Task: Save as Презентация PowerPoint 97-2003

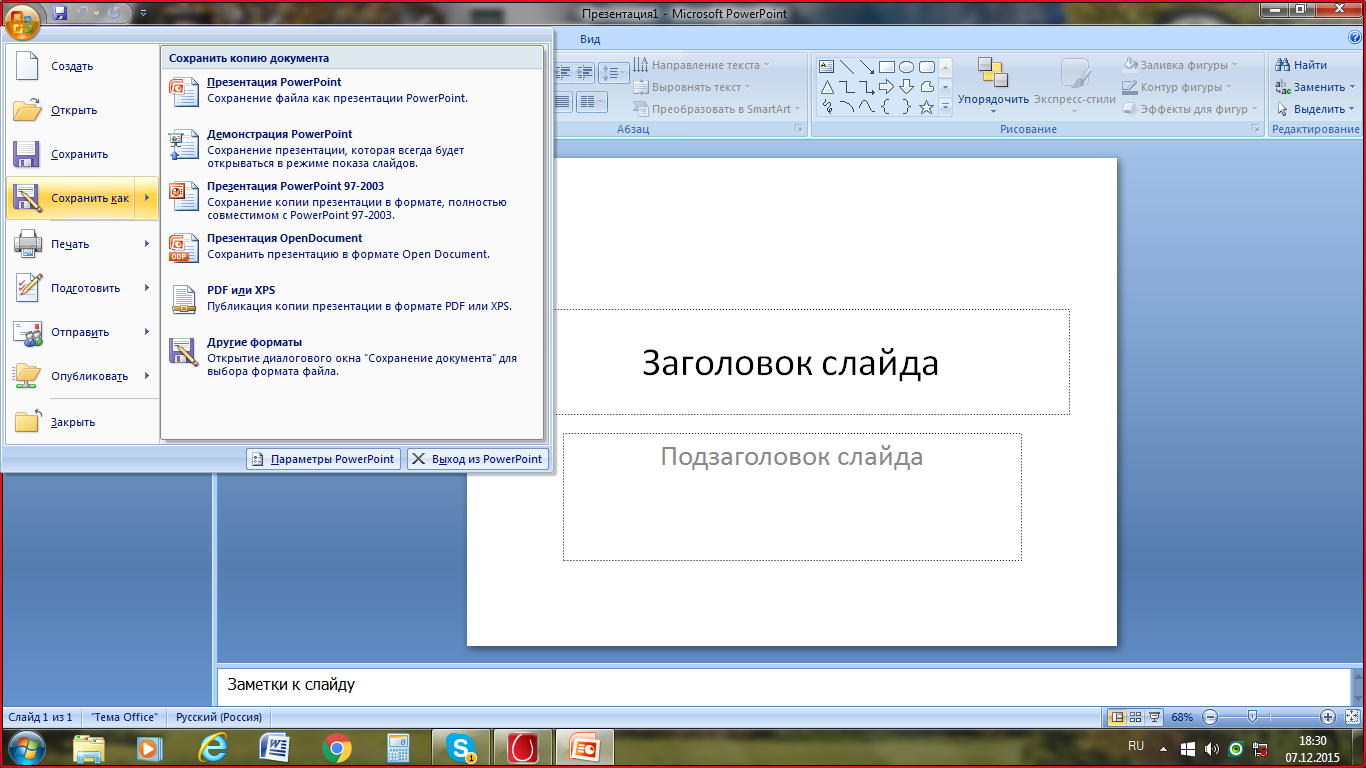Action: coord(352,200)
